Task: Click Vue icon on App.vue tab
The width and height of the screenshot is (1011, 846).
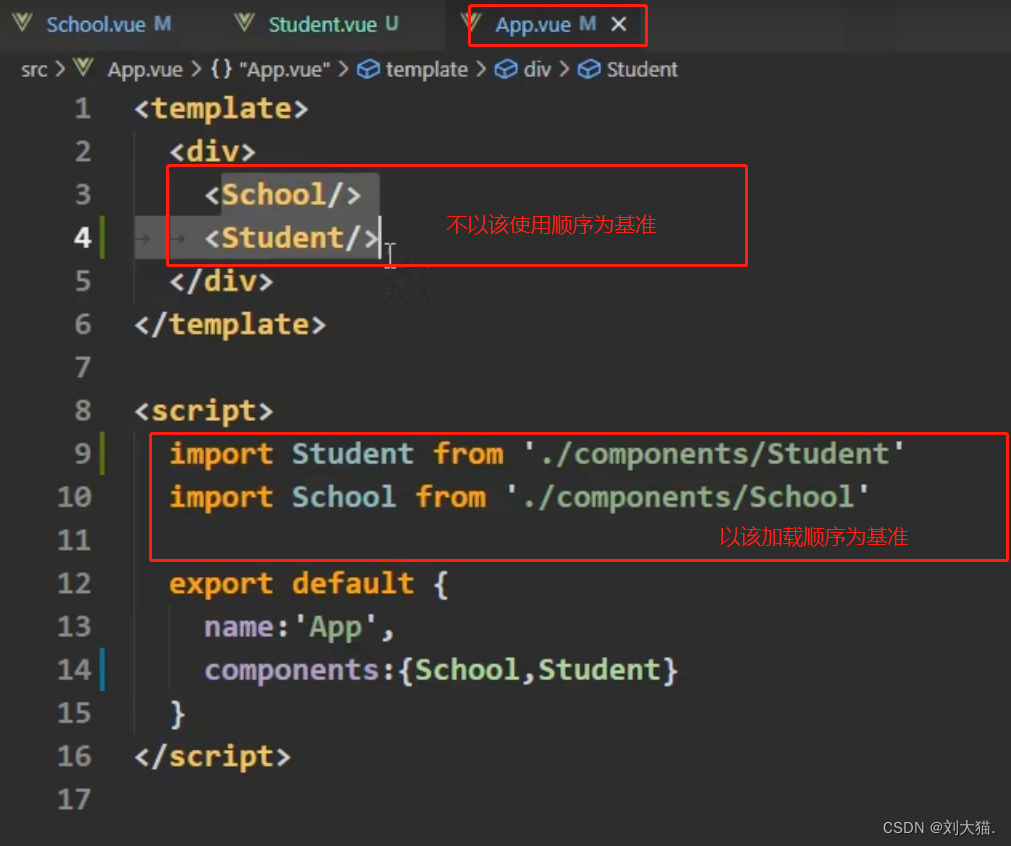Action: (471, 24)
